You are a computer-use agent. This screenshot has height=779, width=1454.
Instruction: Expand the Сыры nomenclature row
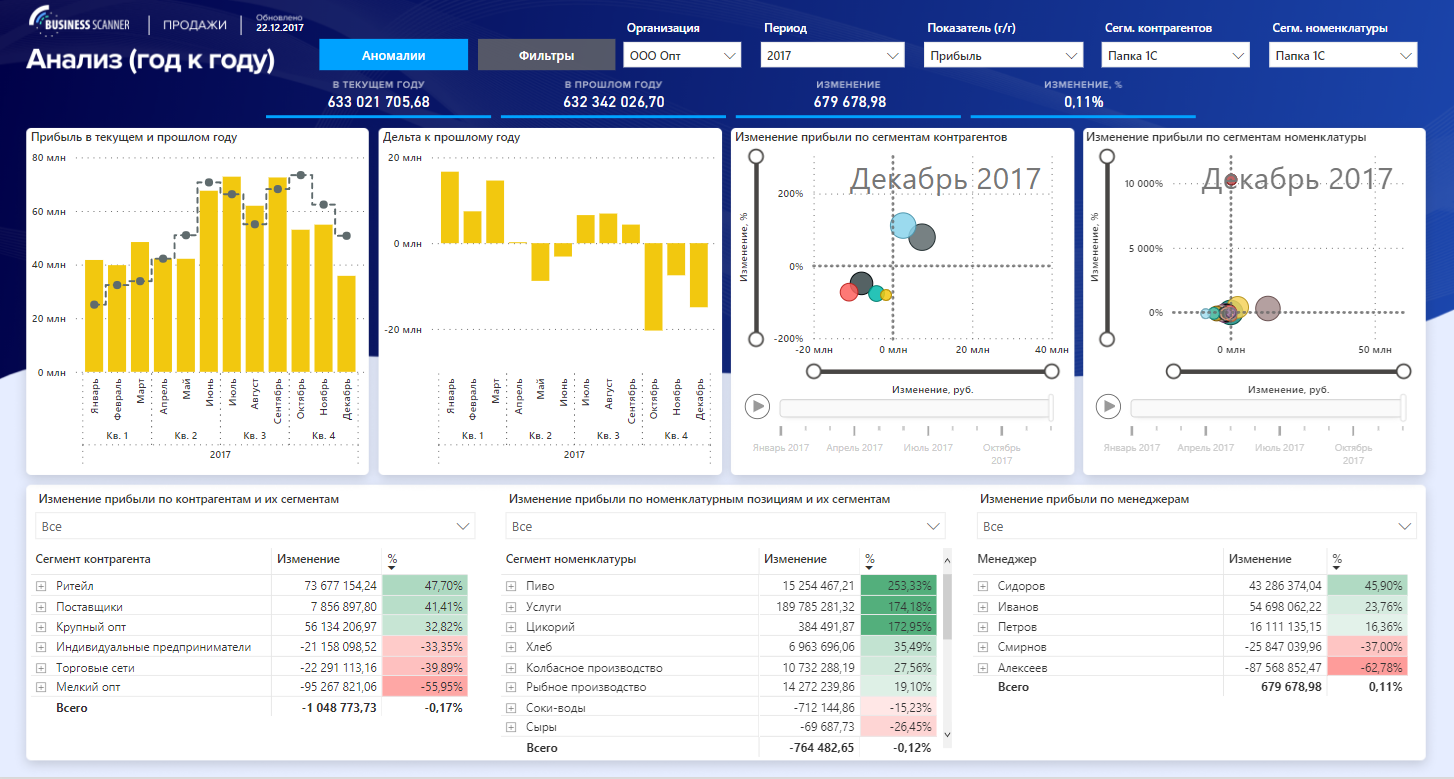click(511, 727)
